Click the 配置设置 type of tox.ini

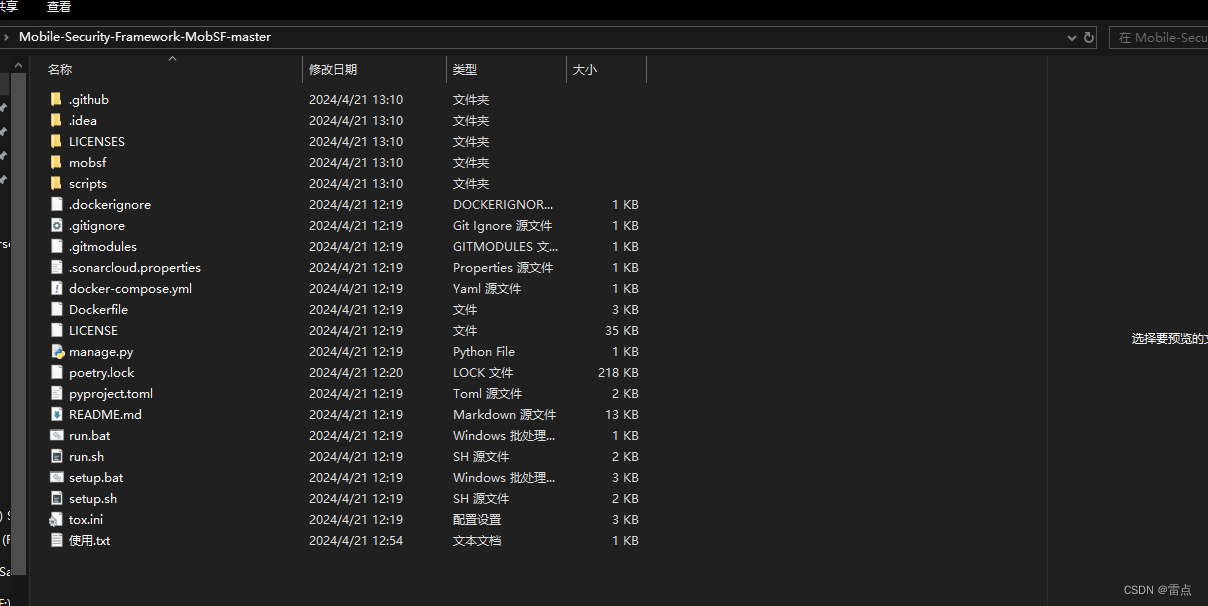pos(477,519)
